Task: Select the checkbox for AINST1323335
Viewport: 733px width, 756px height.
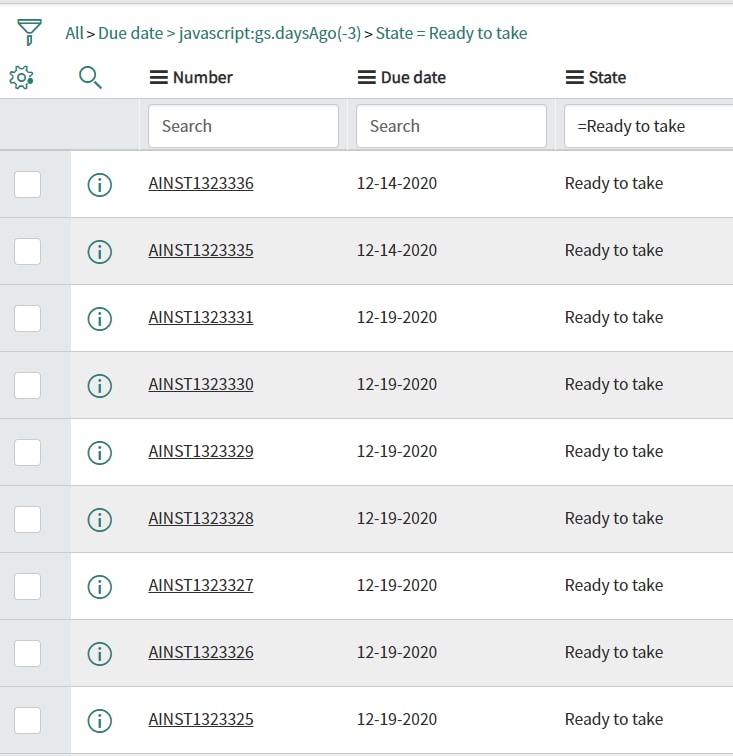Action: point(27,251)
